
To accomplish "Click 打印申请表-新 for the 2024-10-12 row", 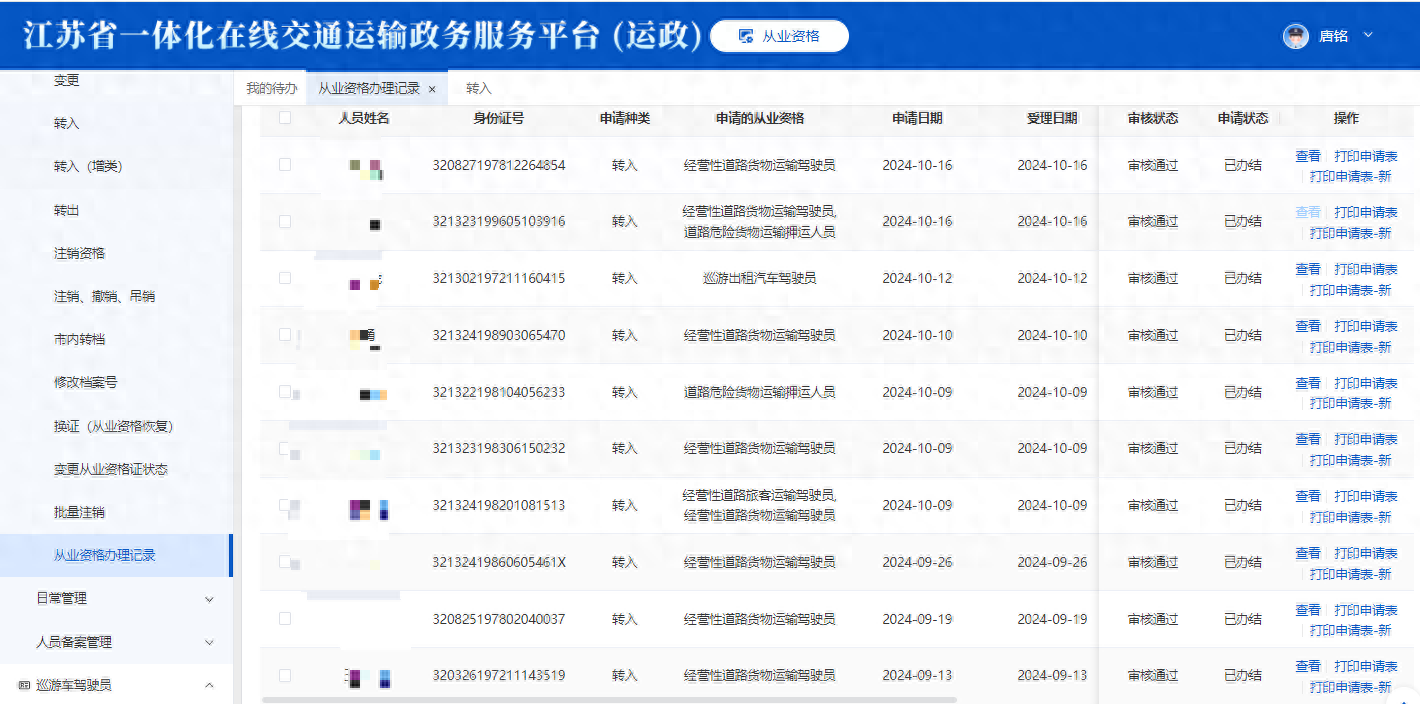I will tap(1350, 290).
